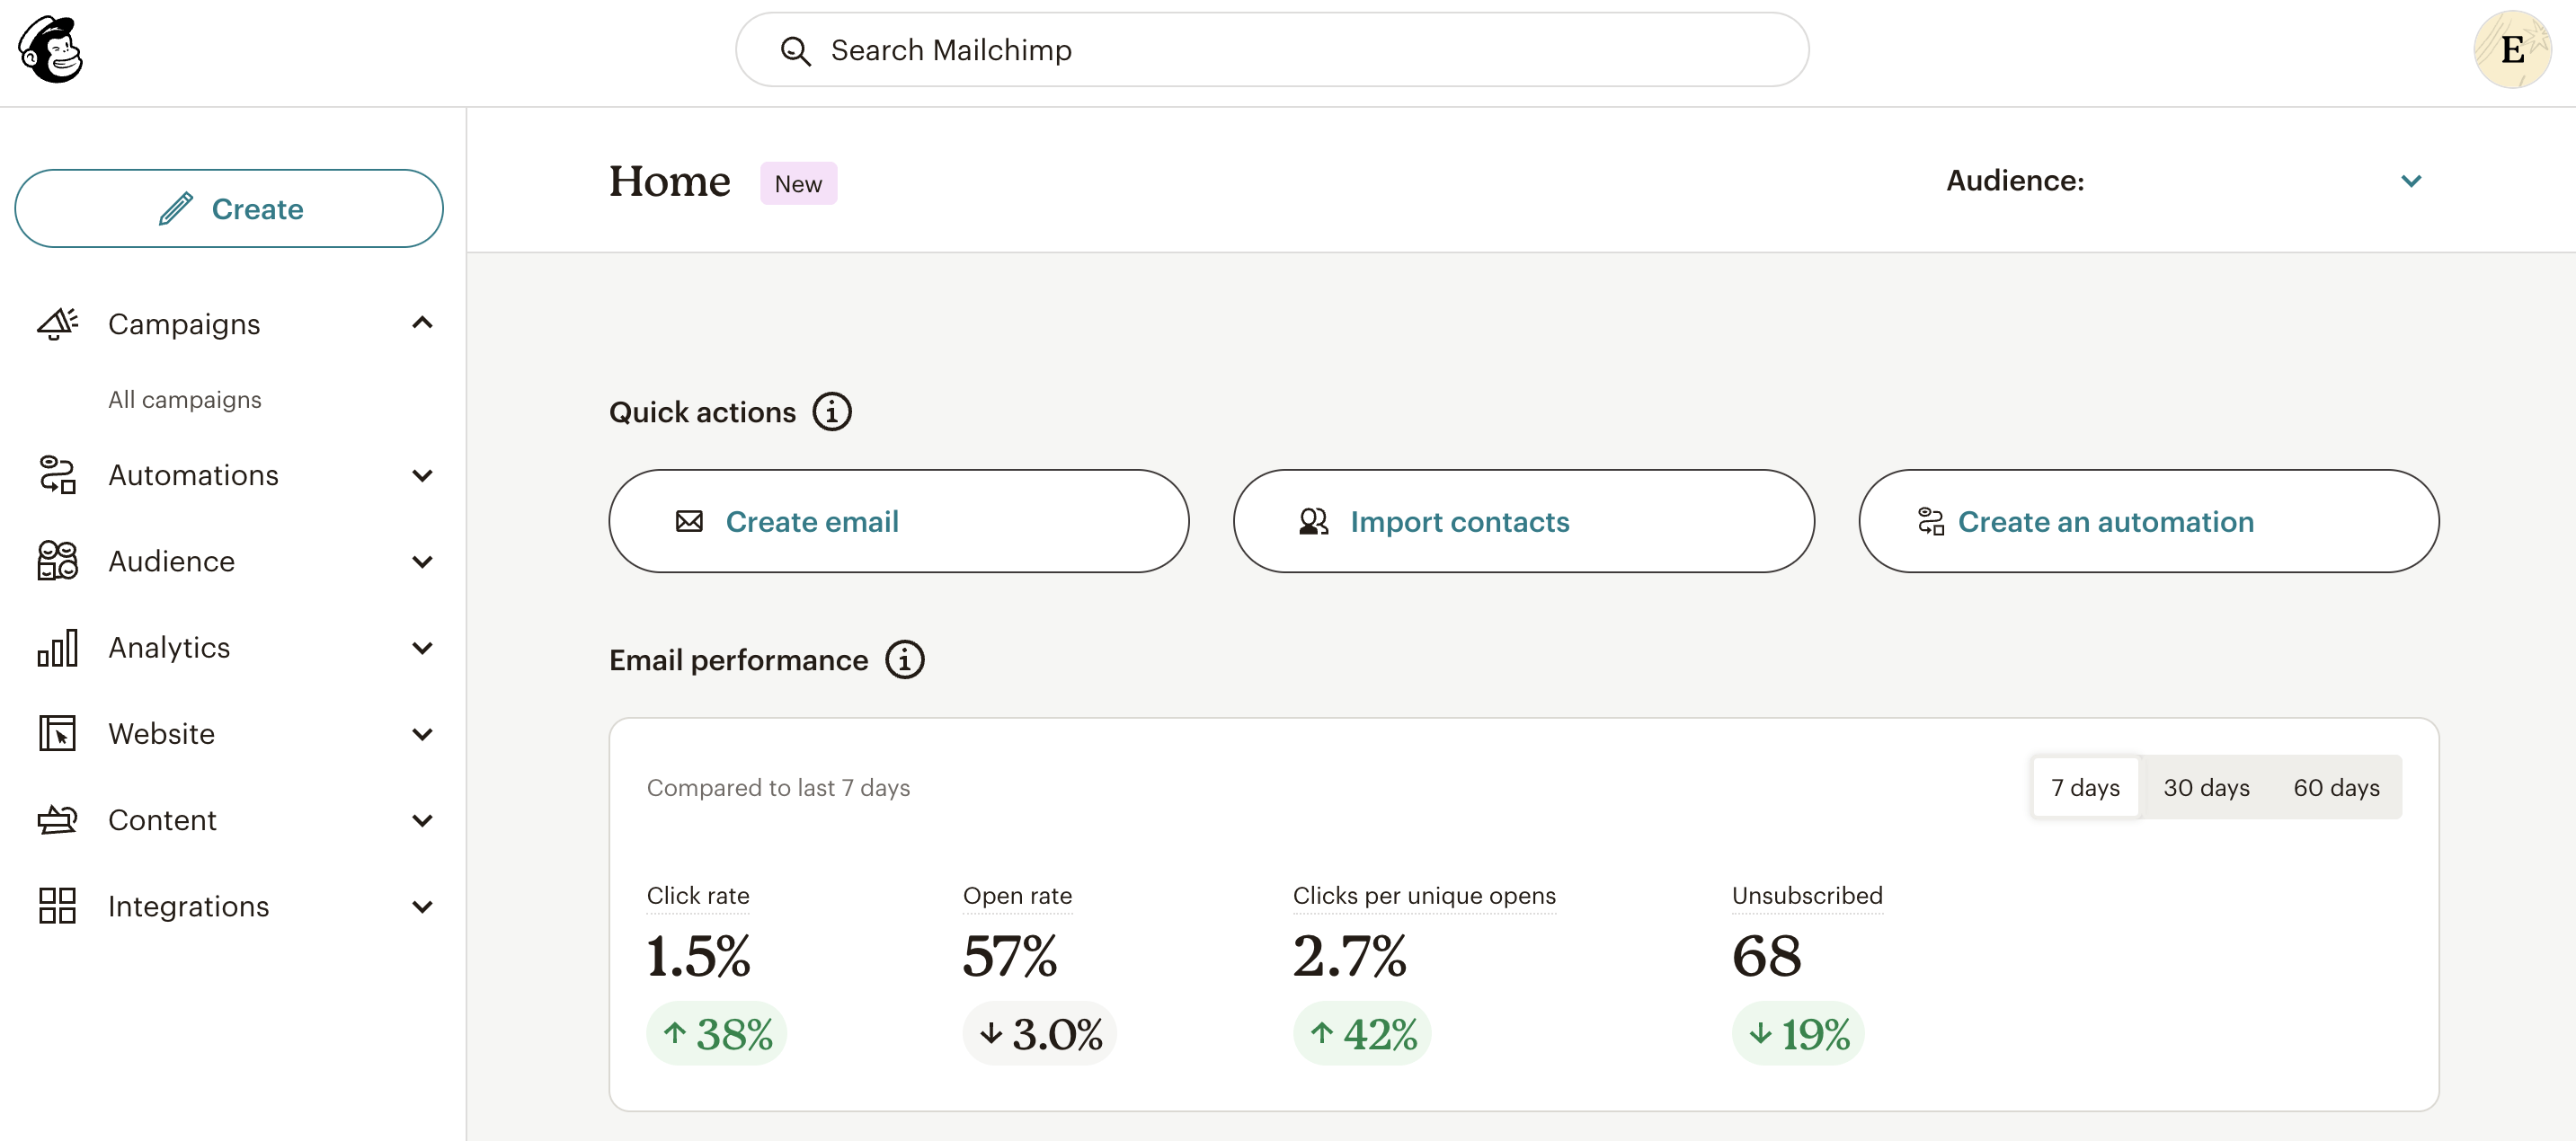The image size is (2576, 1141).
Task: Click the Click rate metric label
Action: click(x=698, y=895)
